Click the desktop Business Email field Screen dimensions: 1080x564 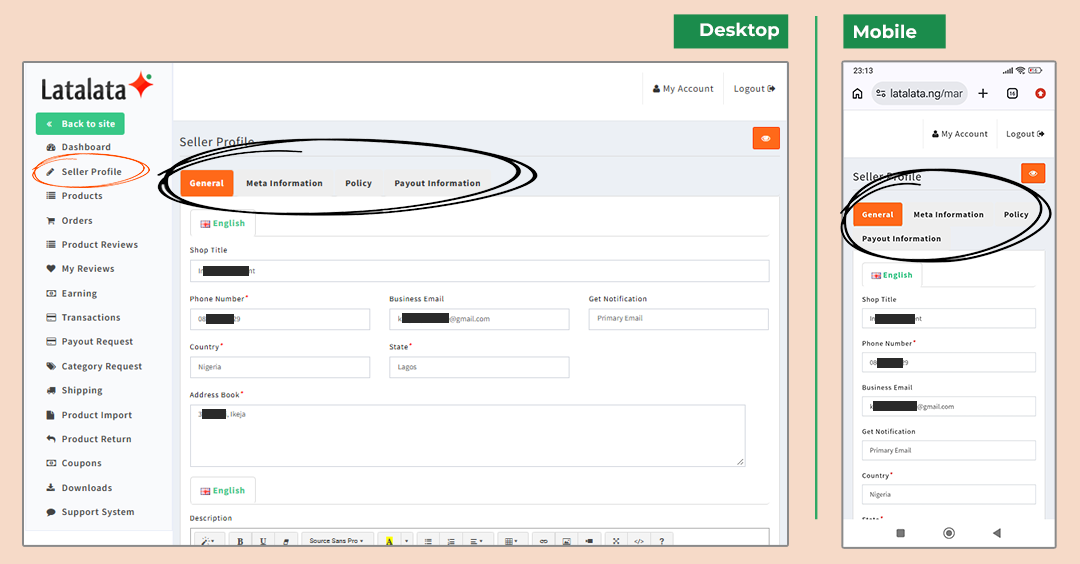[479, 319]
